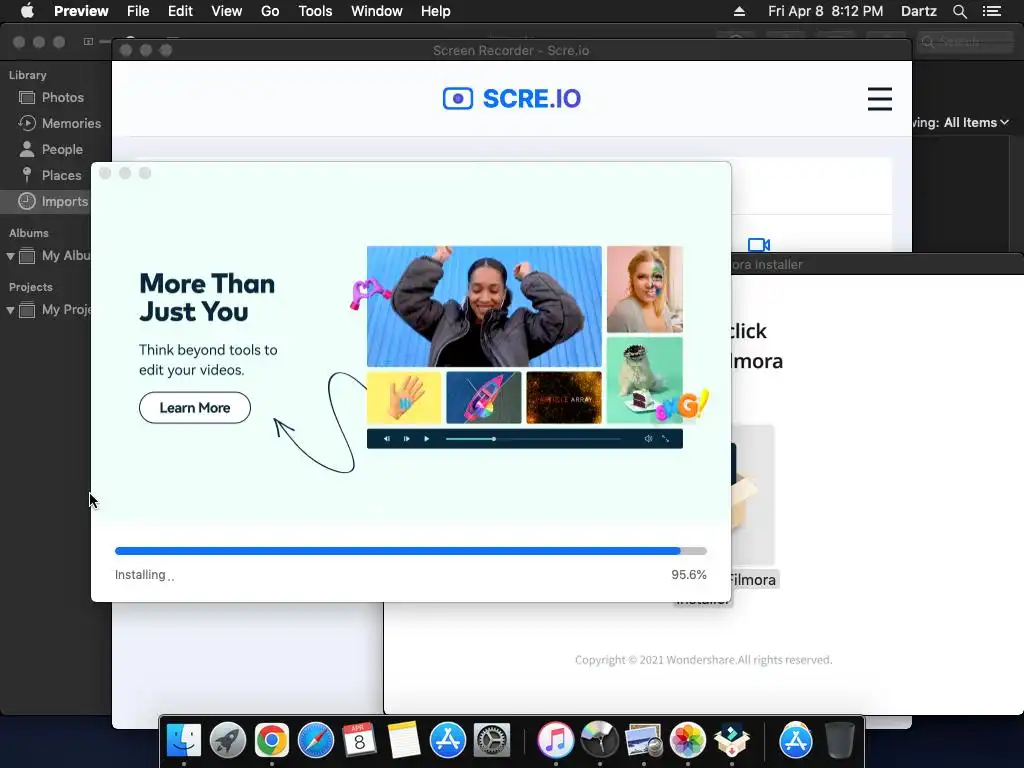Image resolution: width=1024 pixels, height=768 pixels.
Task: Click the blue camera icon on Scre.io page
Action: coord(758,245)
